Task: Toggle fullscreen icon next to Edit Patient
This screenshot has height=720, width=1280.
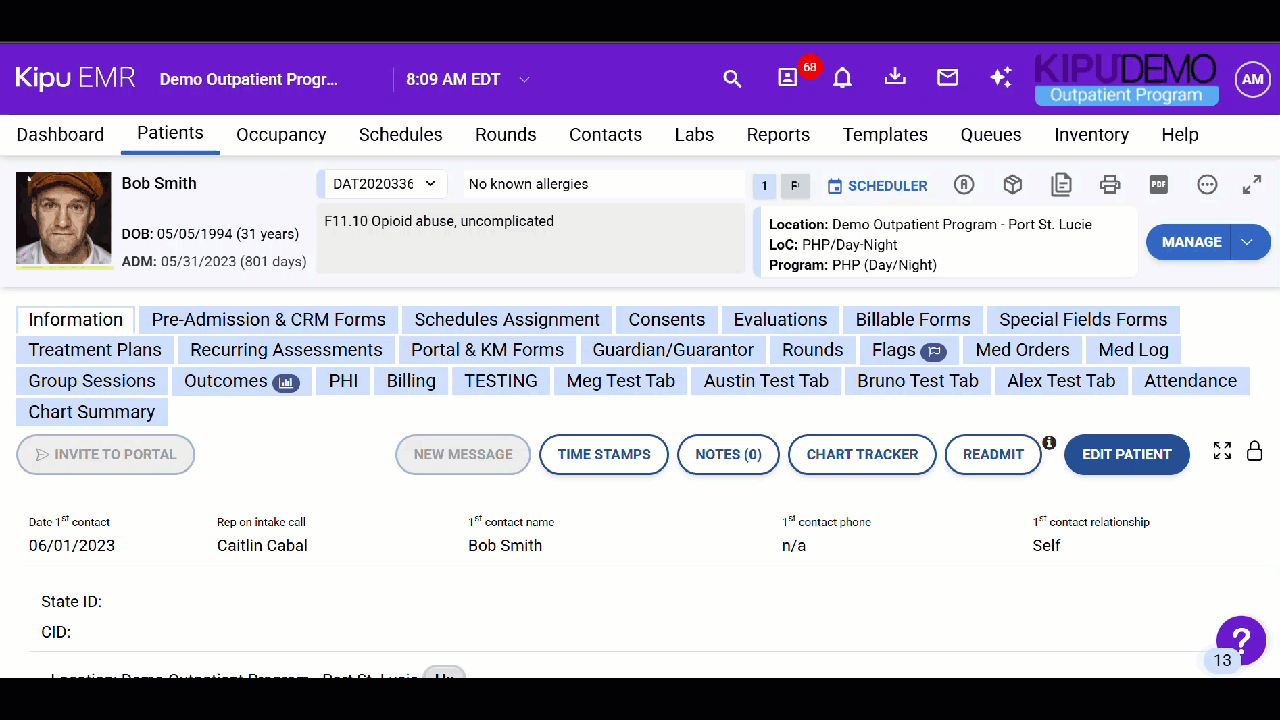Action: point(1222,451)
